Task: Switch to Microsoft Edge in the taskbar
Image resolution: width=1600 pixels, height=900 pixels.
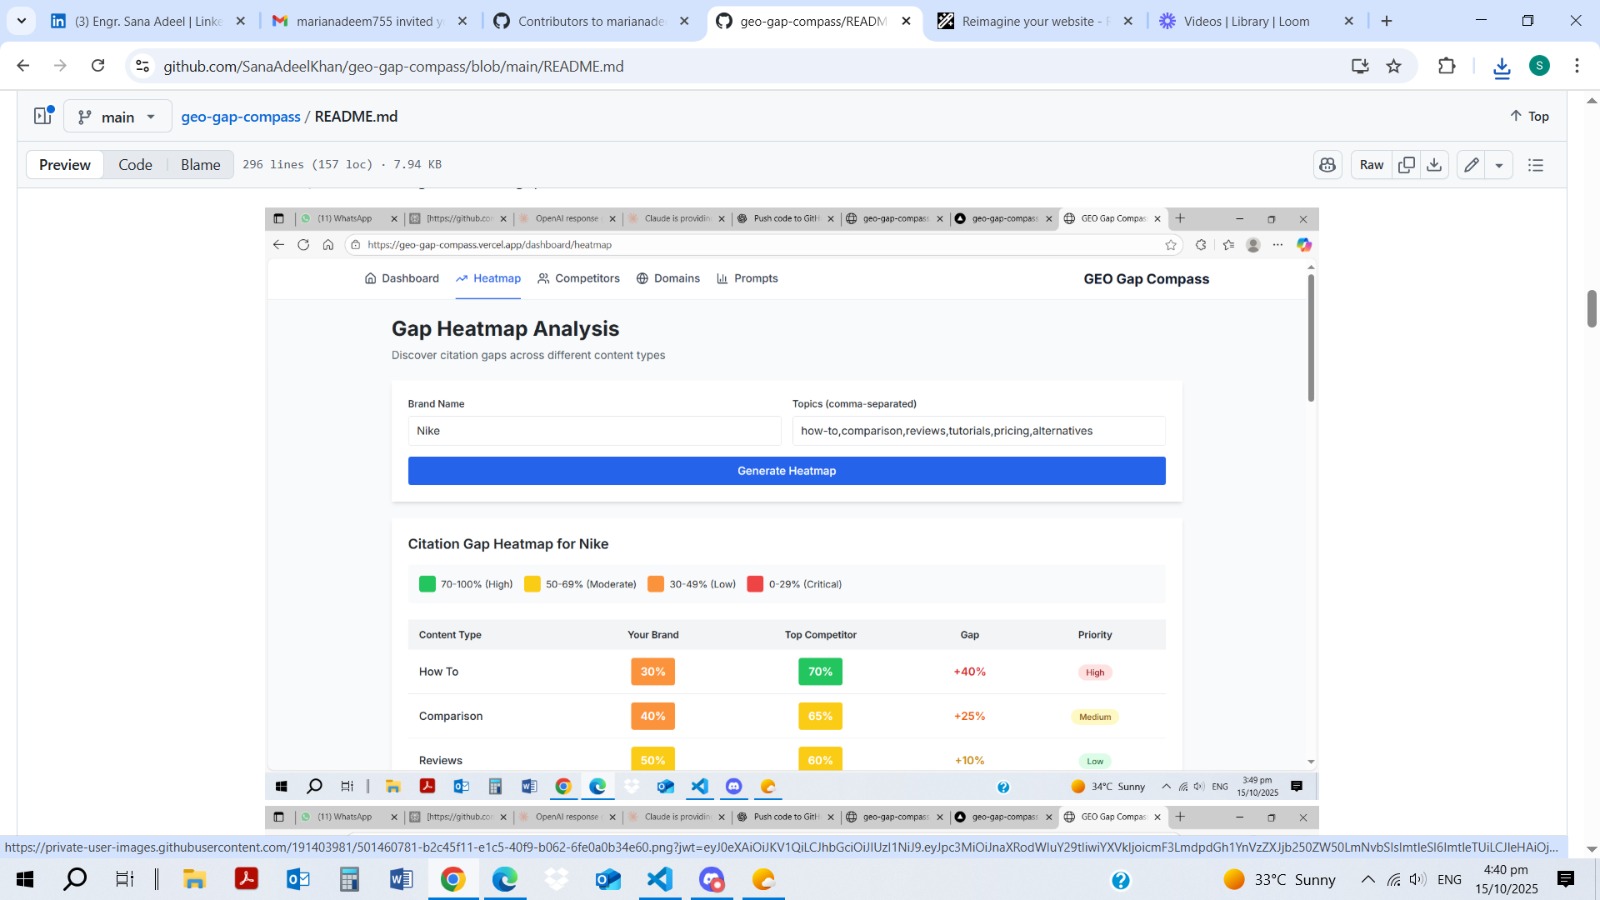Action: click(x=505, y=879)
